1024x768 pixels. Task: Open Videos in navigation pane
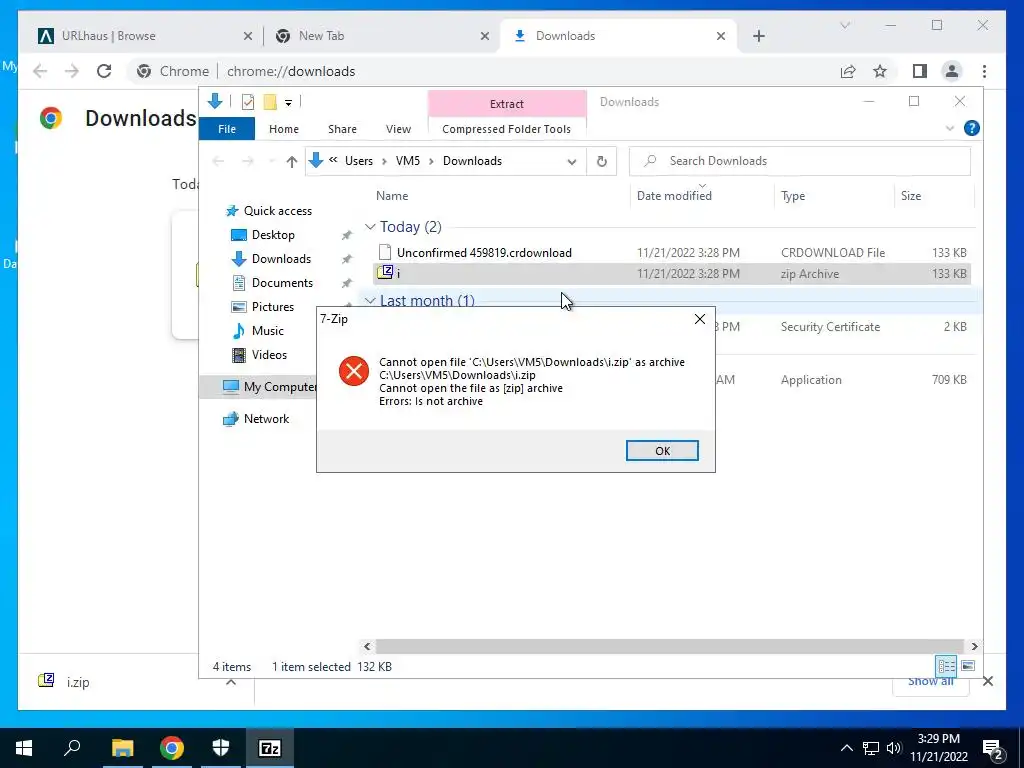(x=269, y=355)
